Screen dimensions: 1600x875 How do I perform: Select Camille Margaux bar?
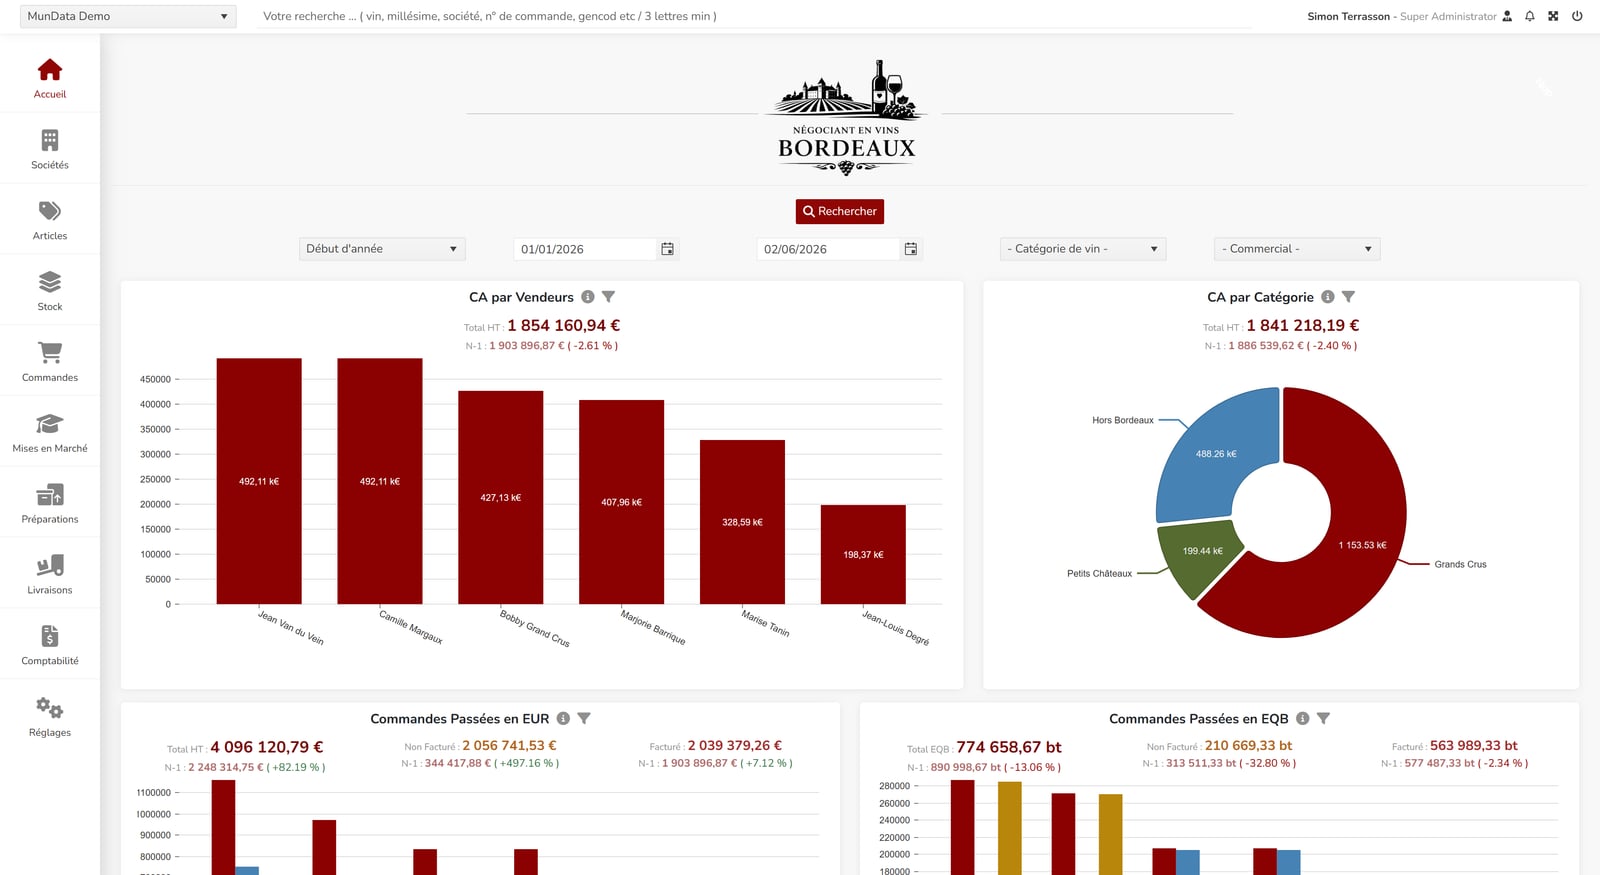[380, 481]
